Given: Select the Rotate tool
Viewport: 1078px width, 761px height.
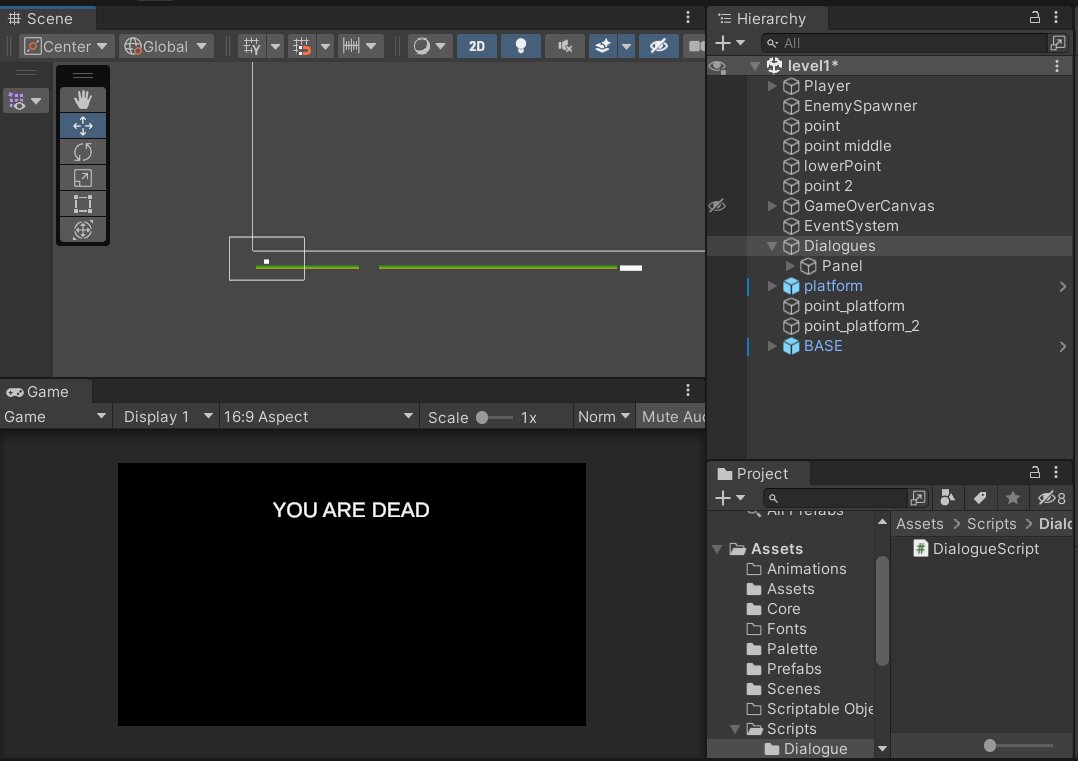Looking at the screenshot, I should (83, 151).
